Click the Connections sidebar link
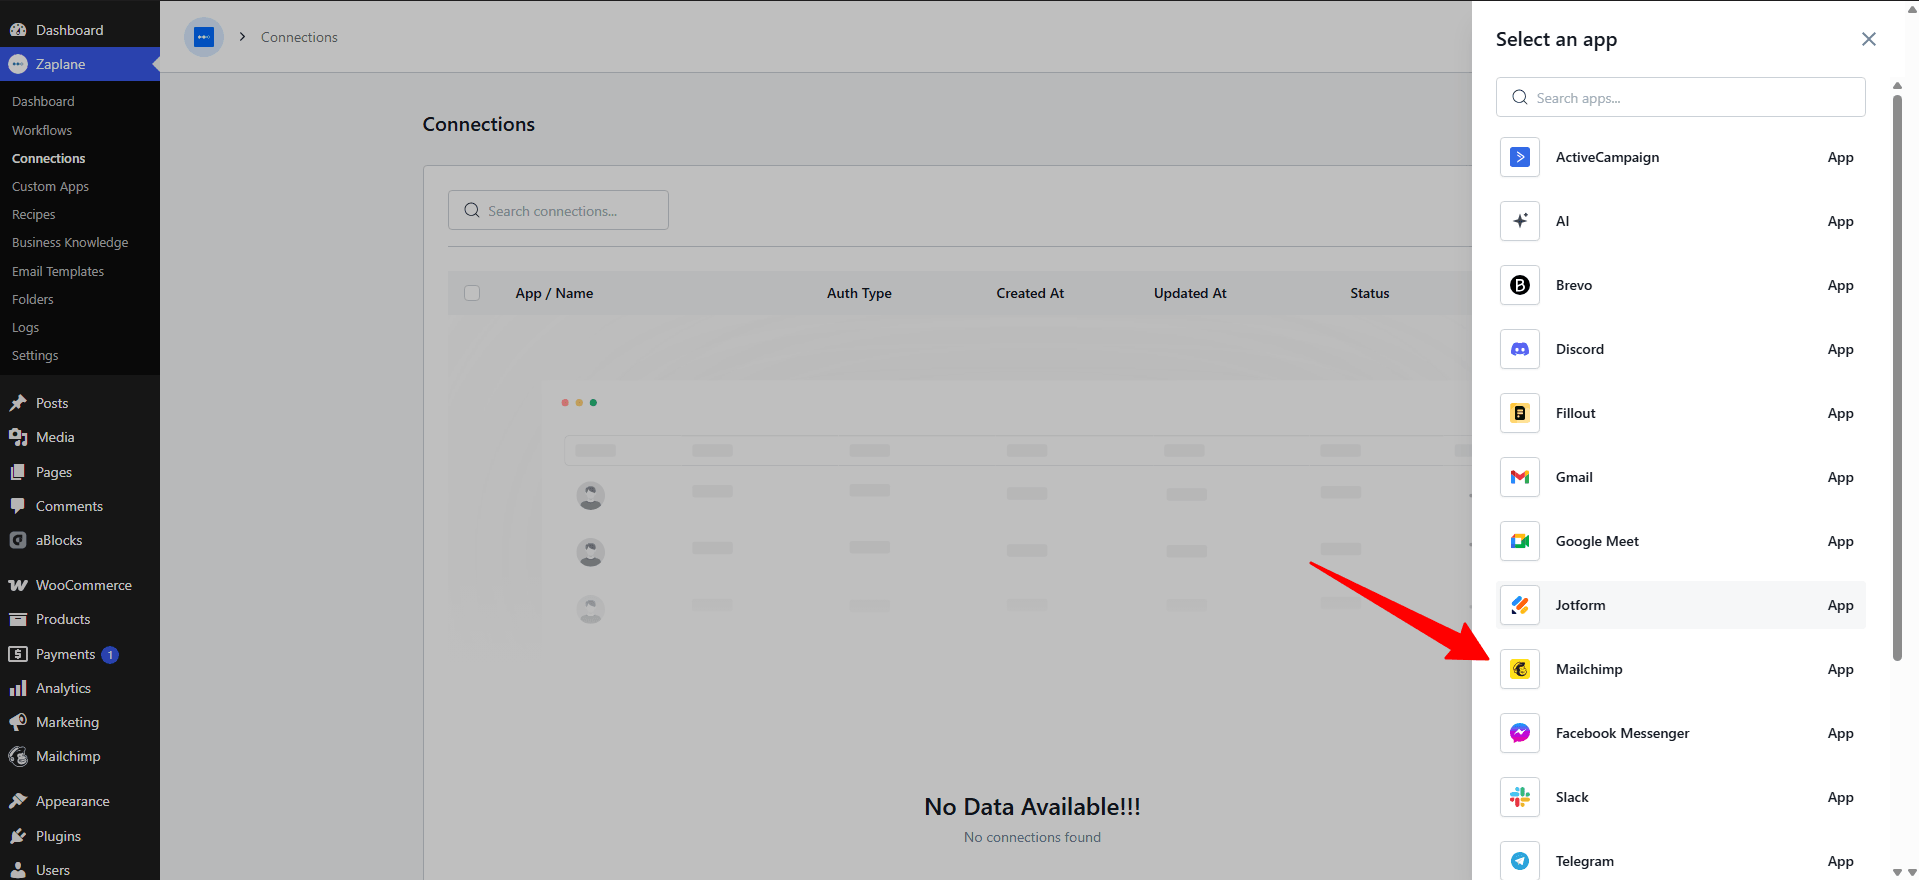 [x=48, y=158]
